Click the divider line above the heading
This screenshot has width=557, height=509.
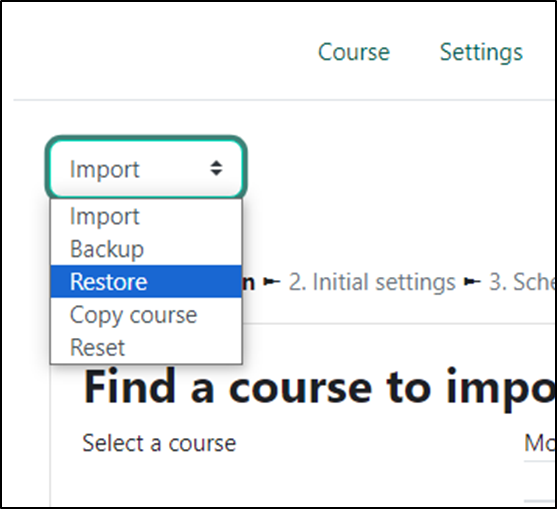point(398,324)
